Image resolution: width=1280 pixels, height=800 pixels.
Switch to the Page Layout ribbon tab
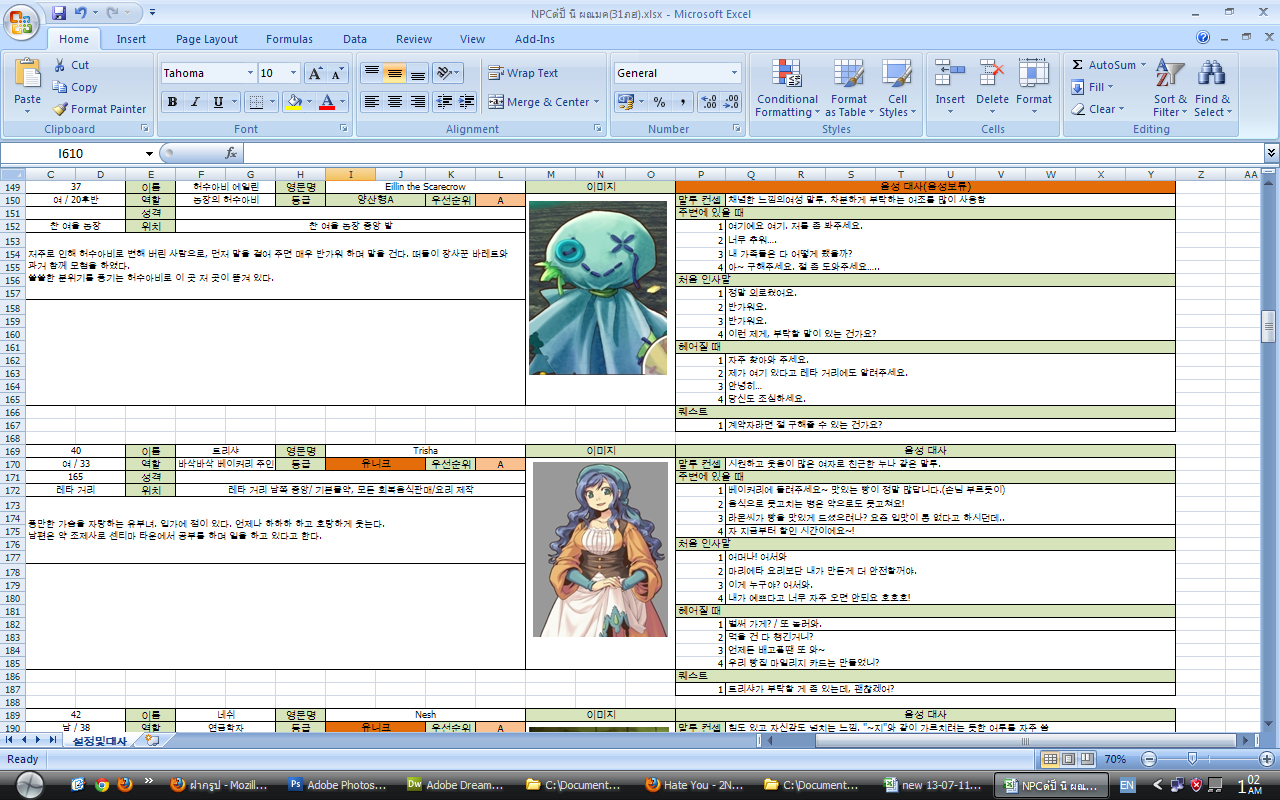click(207, 39)
